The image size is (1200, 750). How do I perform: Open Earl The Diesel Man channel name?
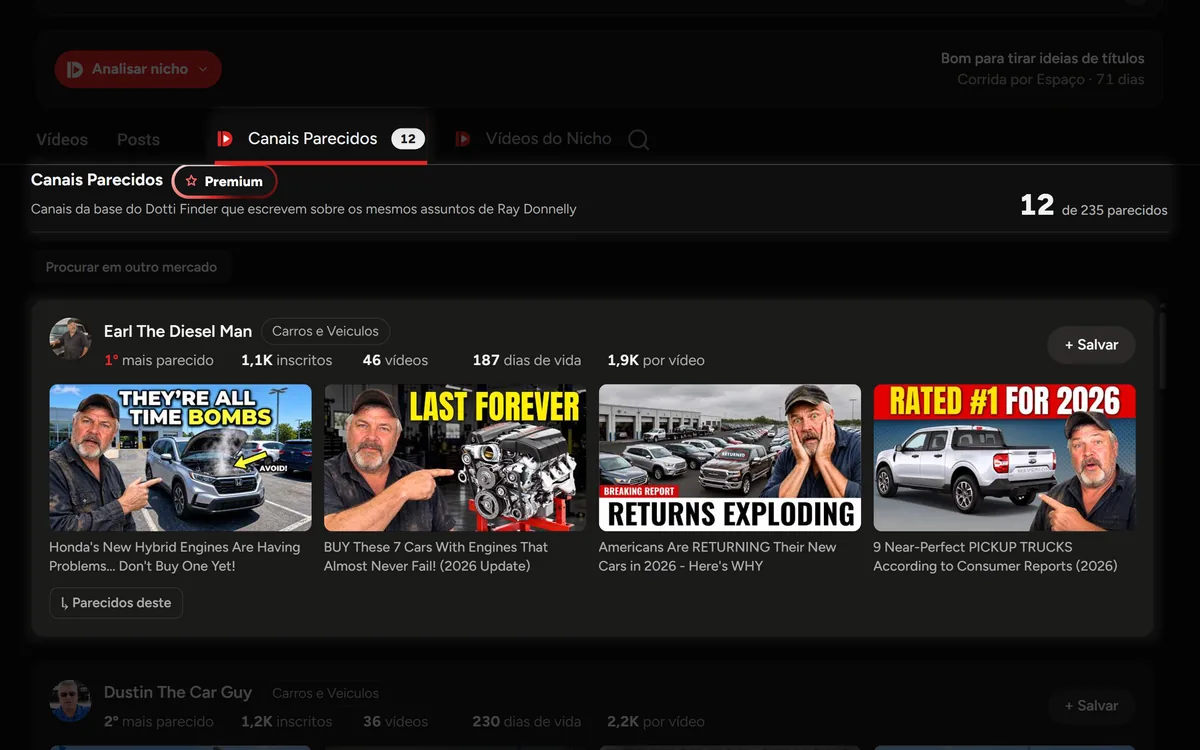click(x=178, y=331)
